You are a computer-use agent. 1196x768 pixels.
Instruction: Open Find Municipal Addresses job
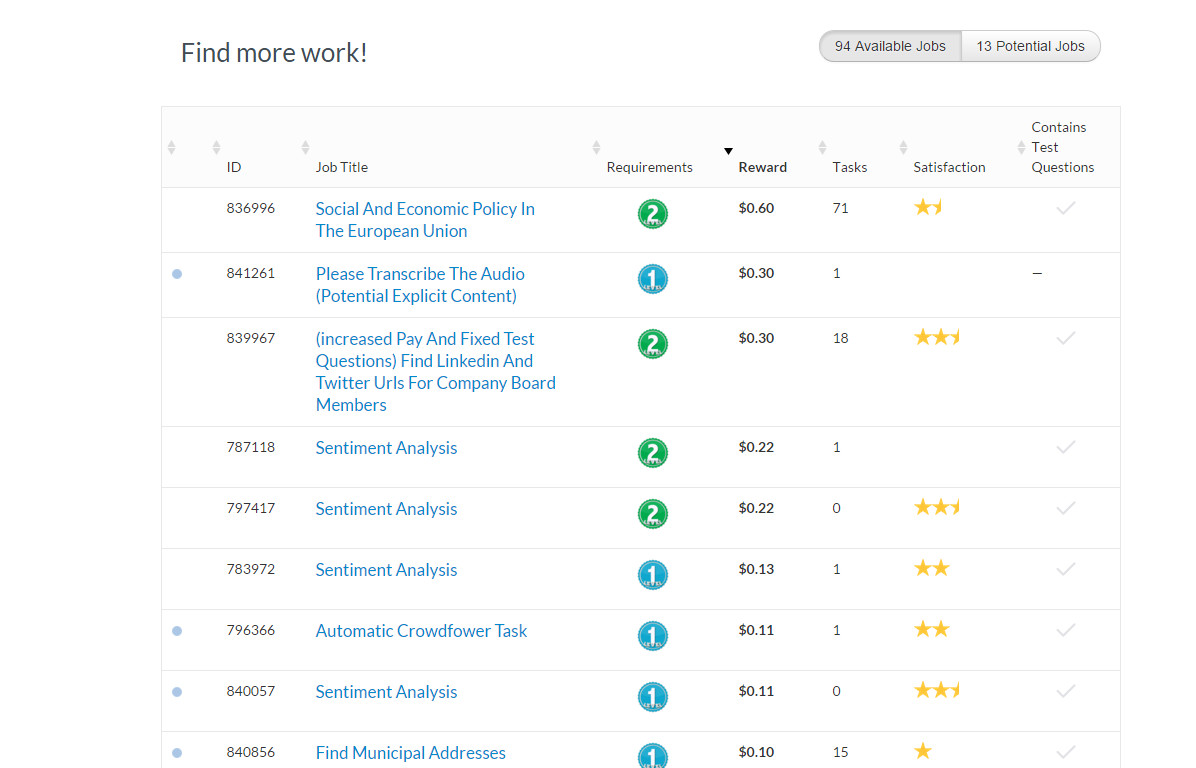tap(411, 753)
